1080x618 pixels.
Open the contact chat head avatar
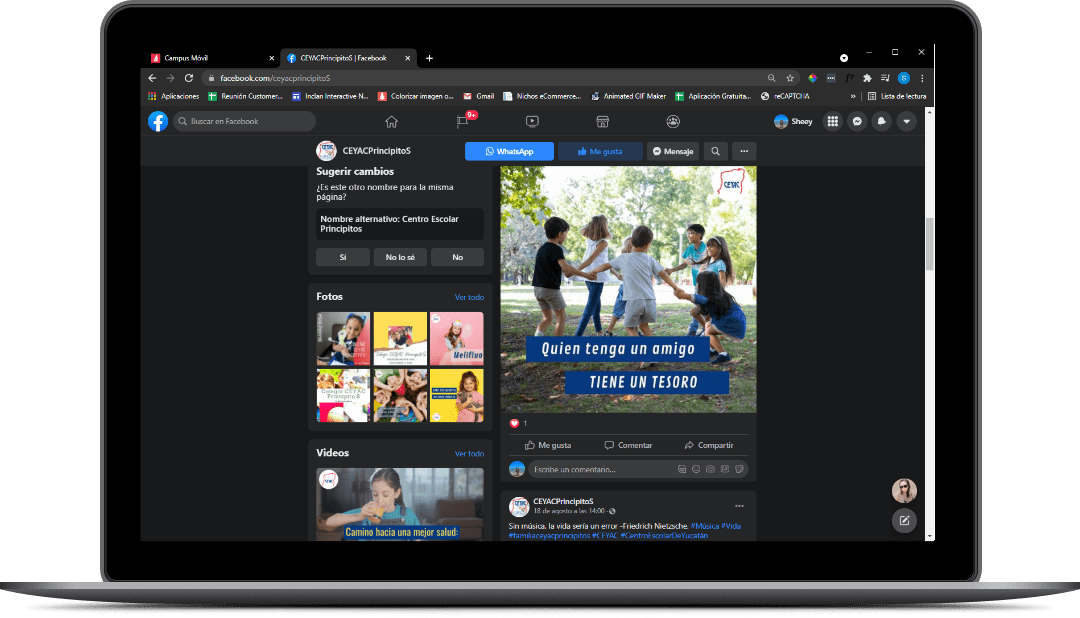[904, 491]
